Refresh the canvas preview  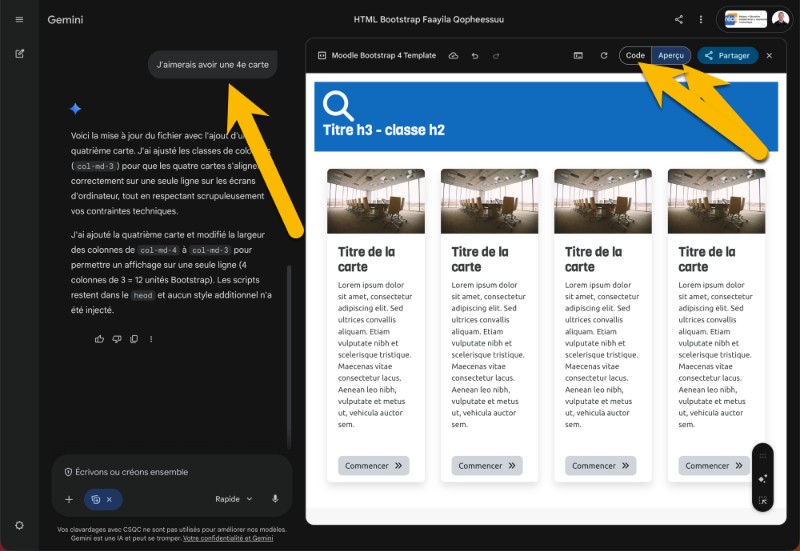point(604,55)
